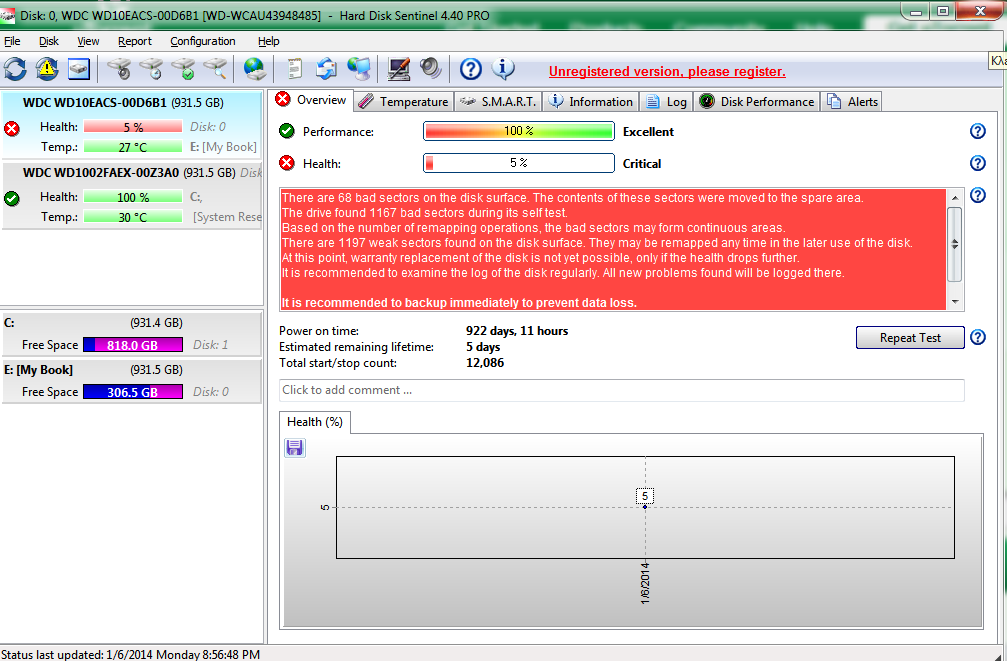
Task: Switch to the Information tab
Action: coord(591,102)
